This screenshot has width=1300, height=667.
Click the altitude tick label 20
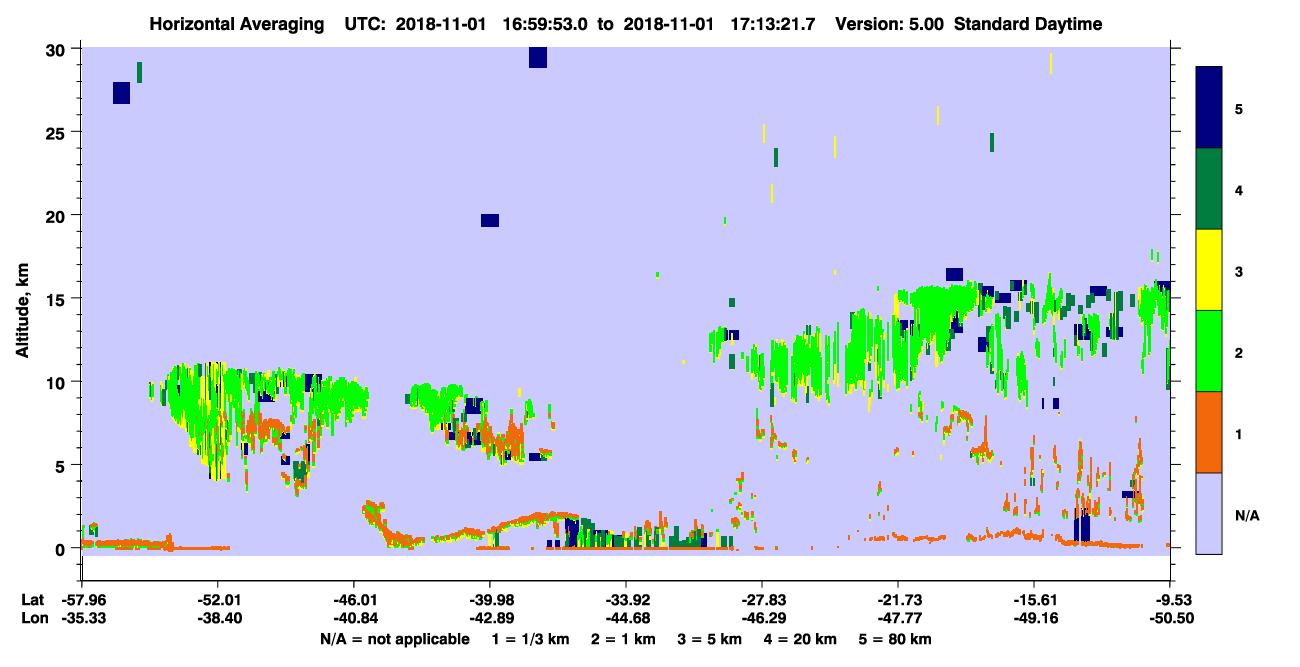point(57,215)
